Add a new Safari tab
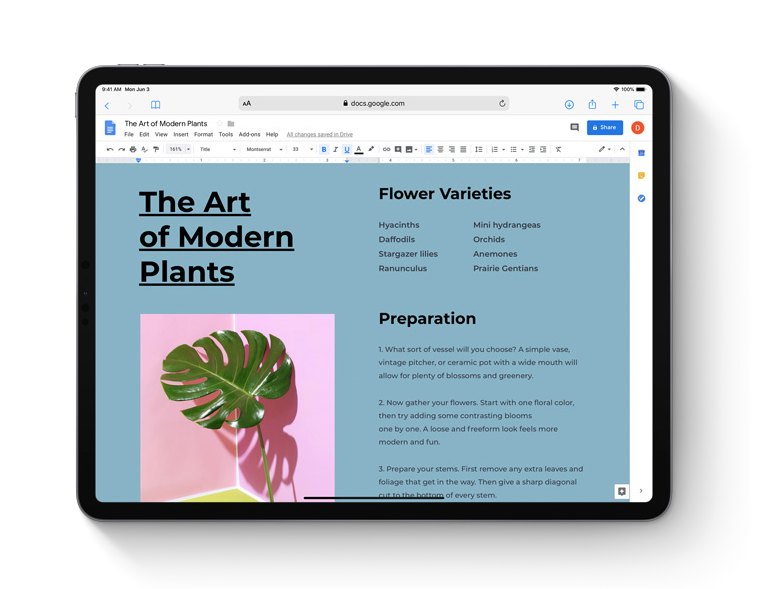This screenshot has height=589, width=757. pos(615,105)
